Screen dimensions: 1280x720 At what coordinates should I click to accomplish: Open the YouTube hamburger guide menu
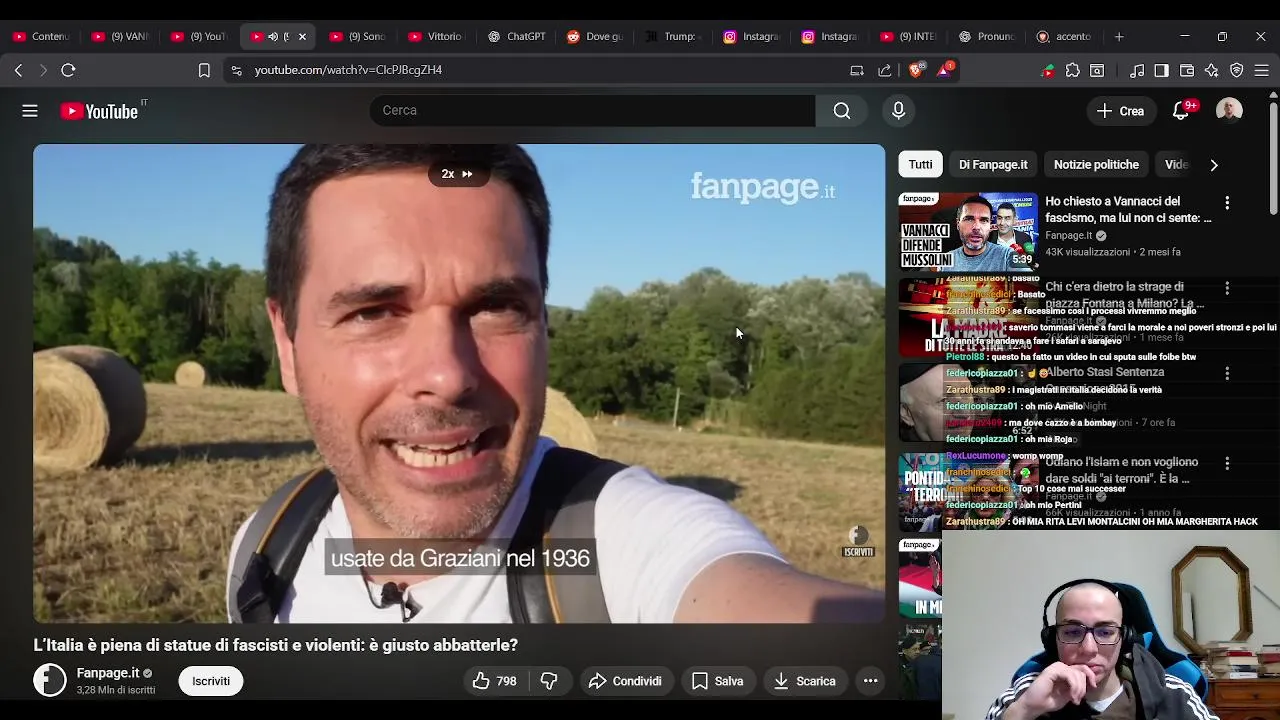tap(30, 111)
